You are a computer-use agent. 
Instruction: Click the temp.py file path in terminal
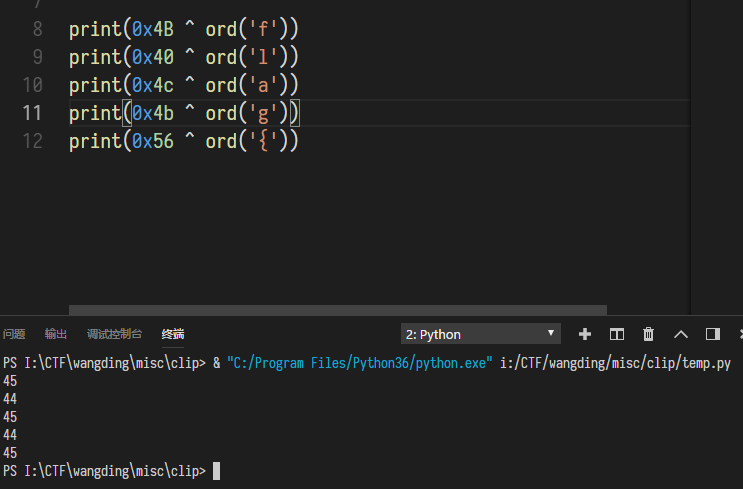(615, 363)
